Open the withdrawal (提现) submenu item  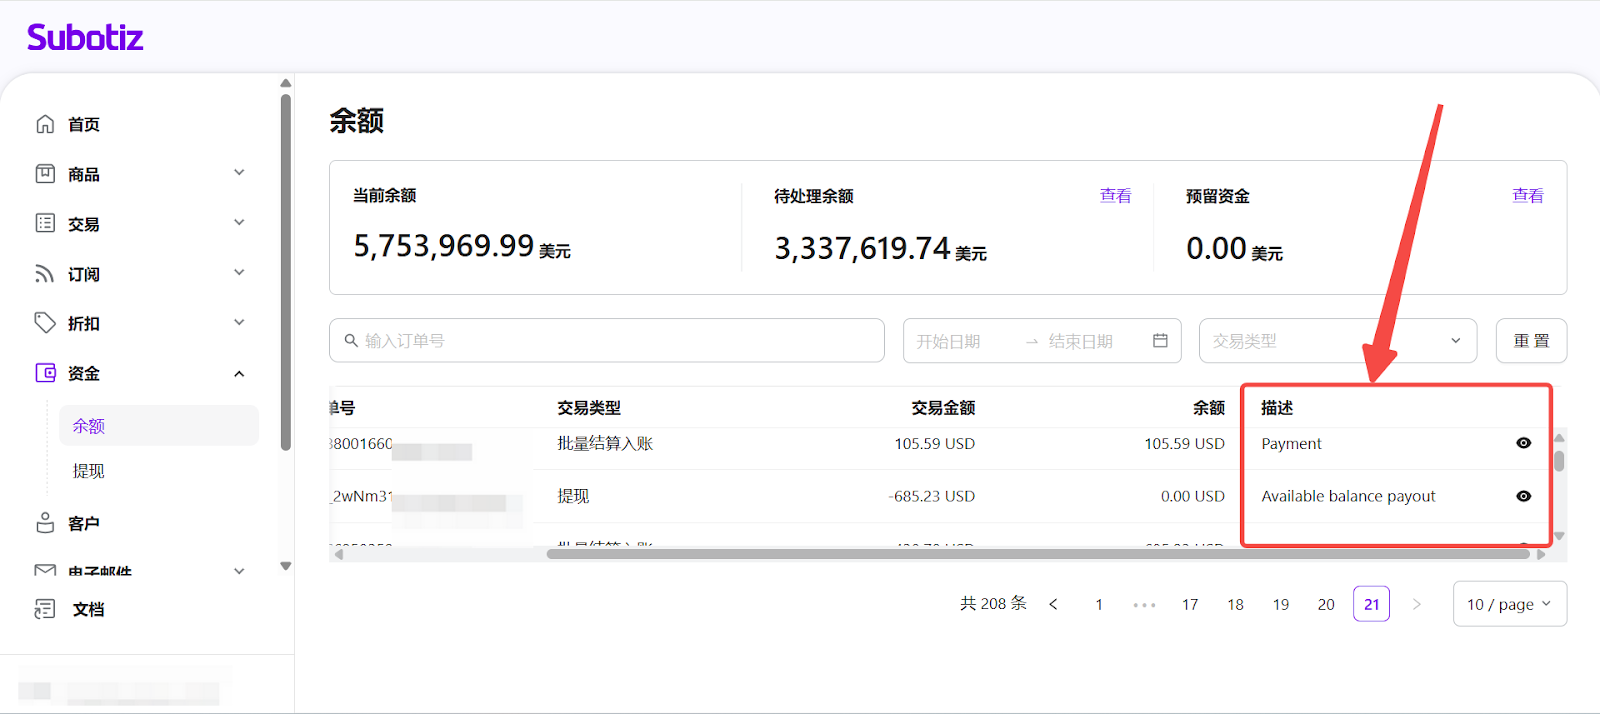pyautogui.click(x=89, y=471)
